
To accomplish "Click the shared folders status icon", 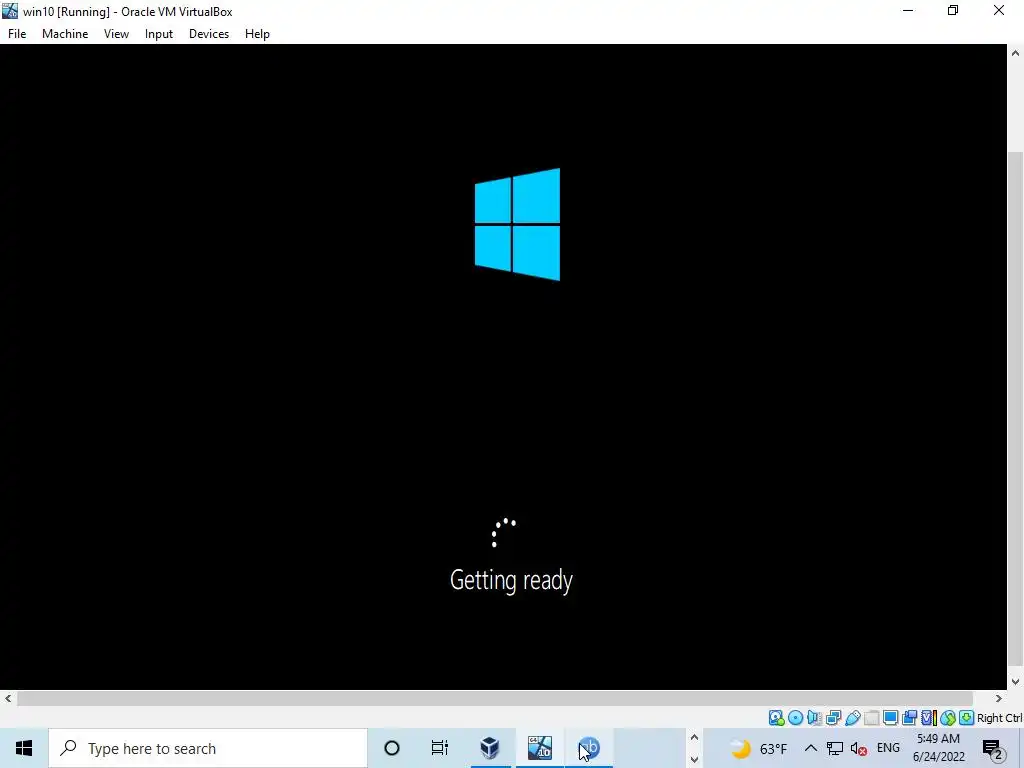I will [871, 718].
